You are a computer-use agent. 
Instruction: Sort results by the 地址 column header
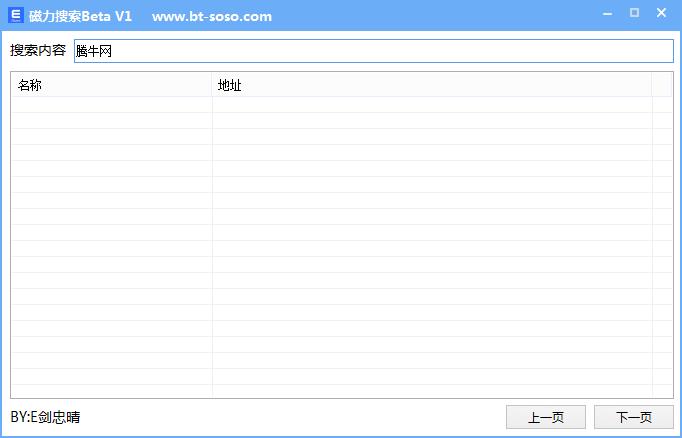pyautogui.click(x=431, y=85)
